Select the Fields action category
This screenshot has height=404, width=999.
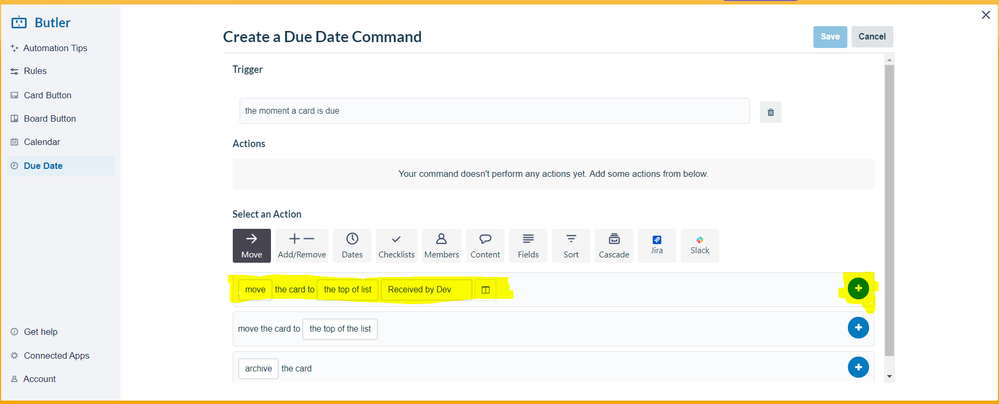[x=528, y=246]
